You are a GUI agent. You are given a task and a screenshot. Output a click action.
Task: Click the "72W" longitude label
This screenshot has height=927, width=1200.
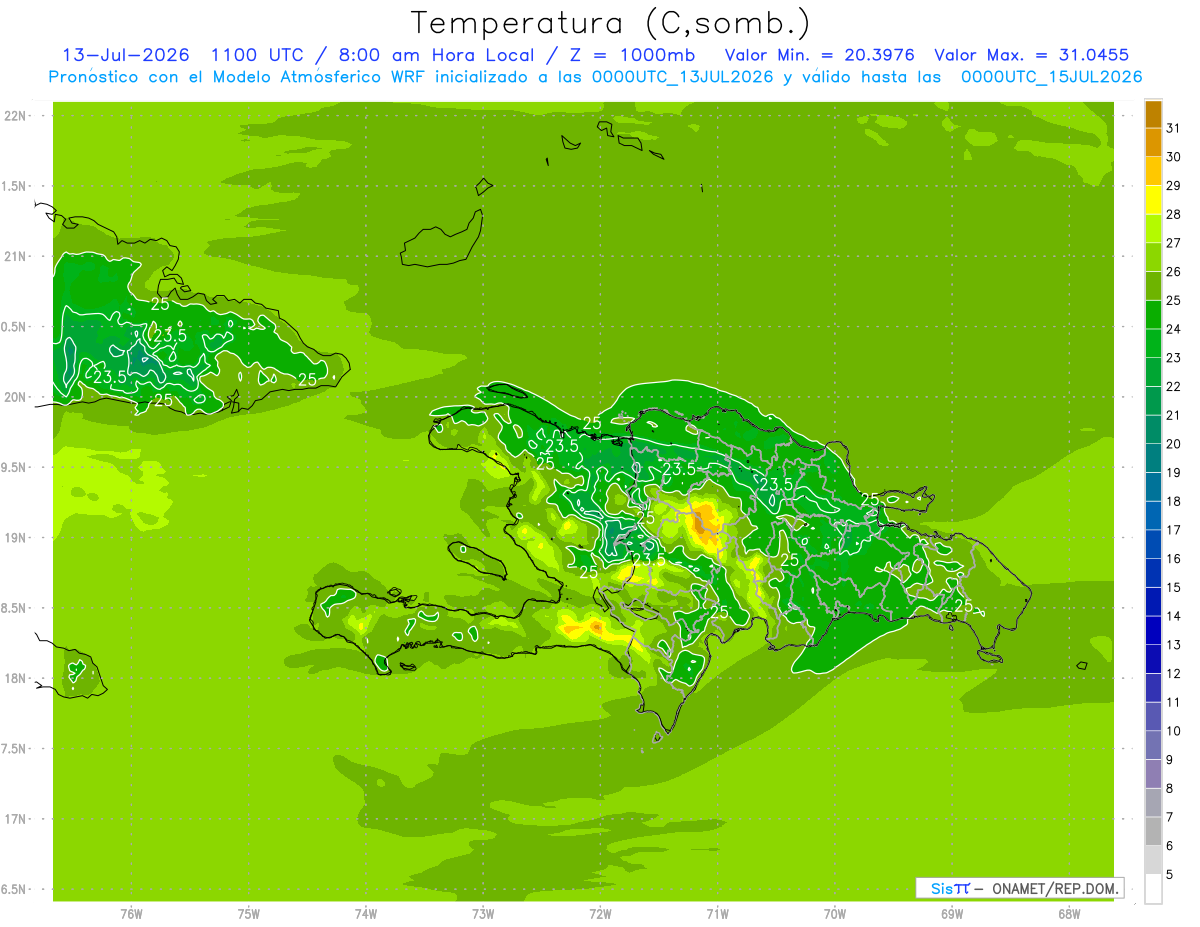pos(601,913)
